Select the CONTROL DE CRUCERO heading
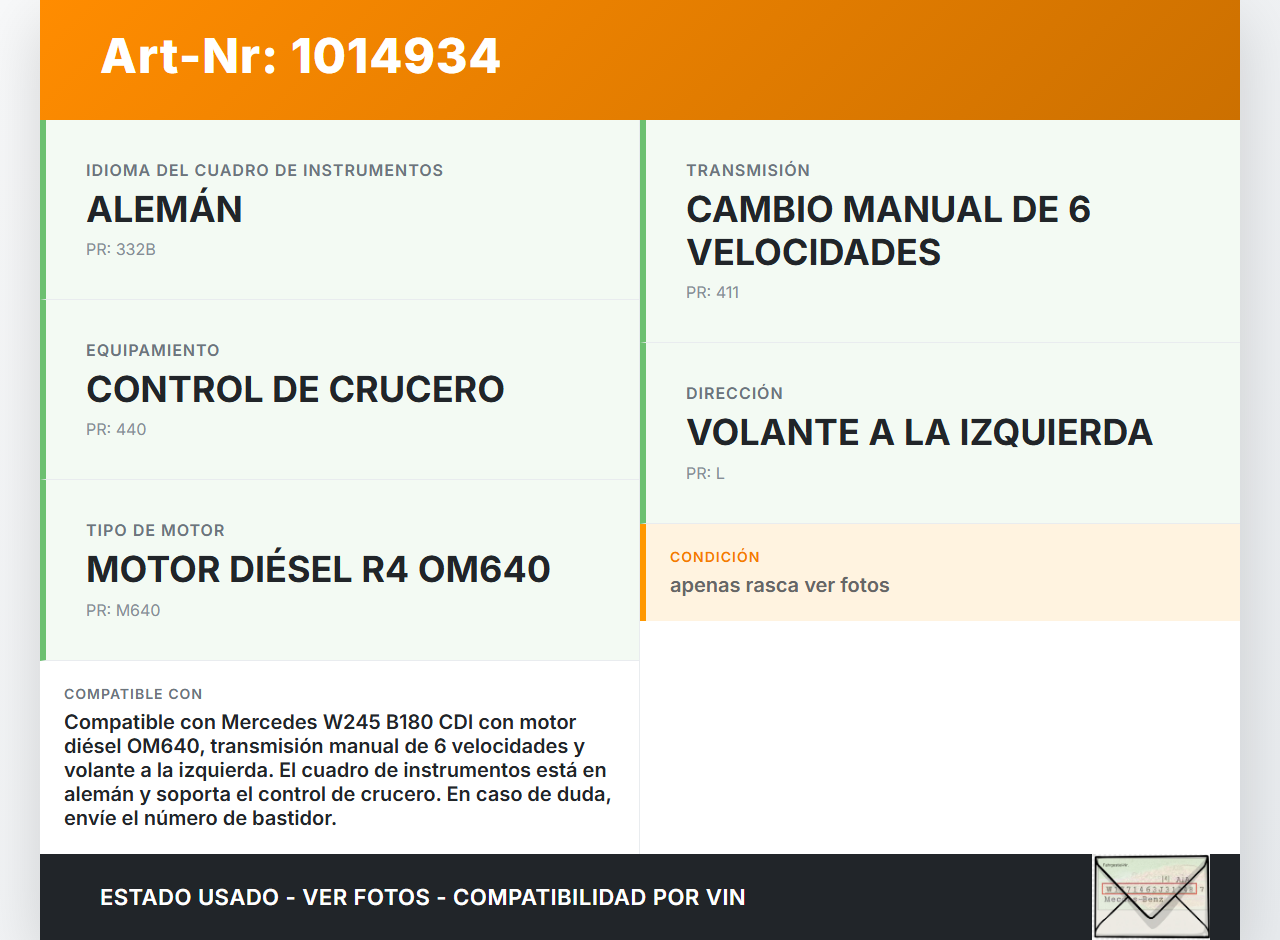 [295, 389]
